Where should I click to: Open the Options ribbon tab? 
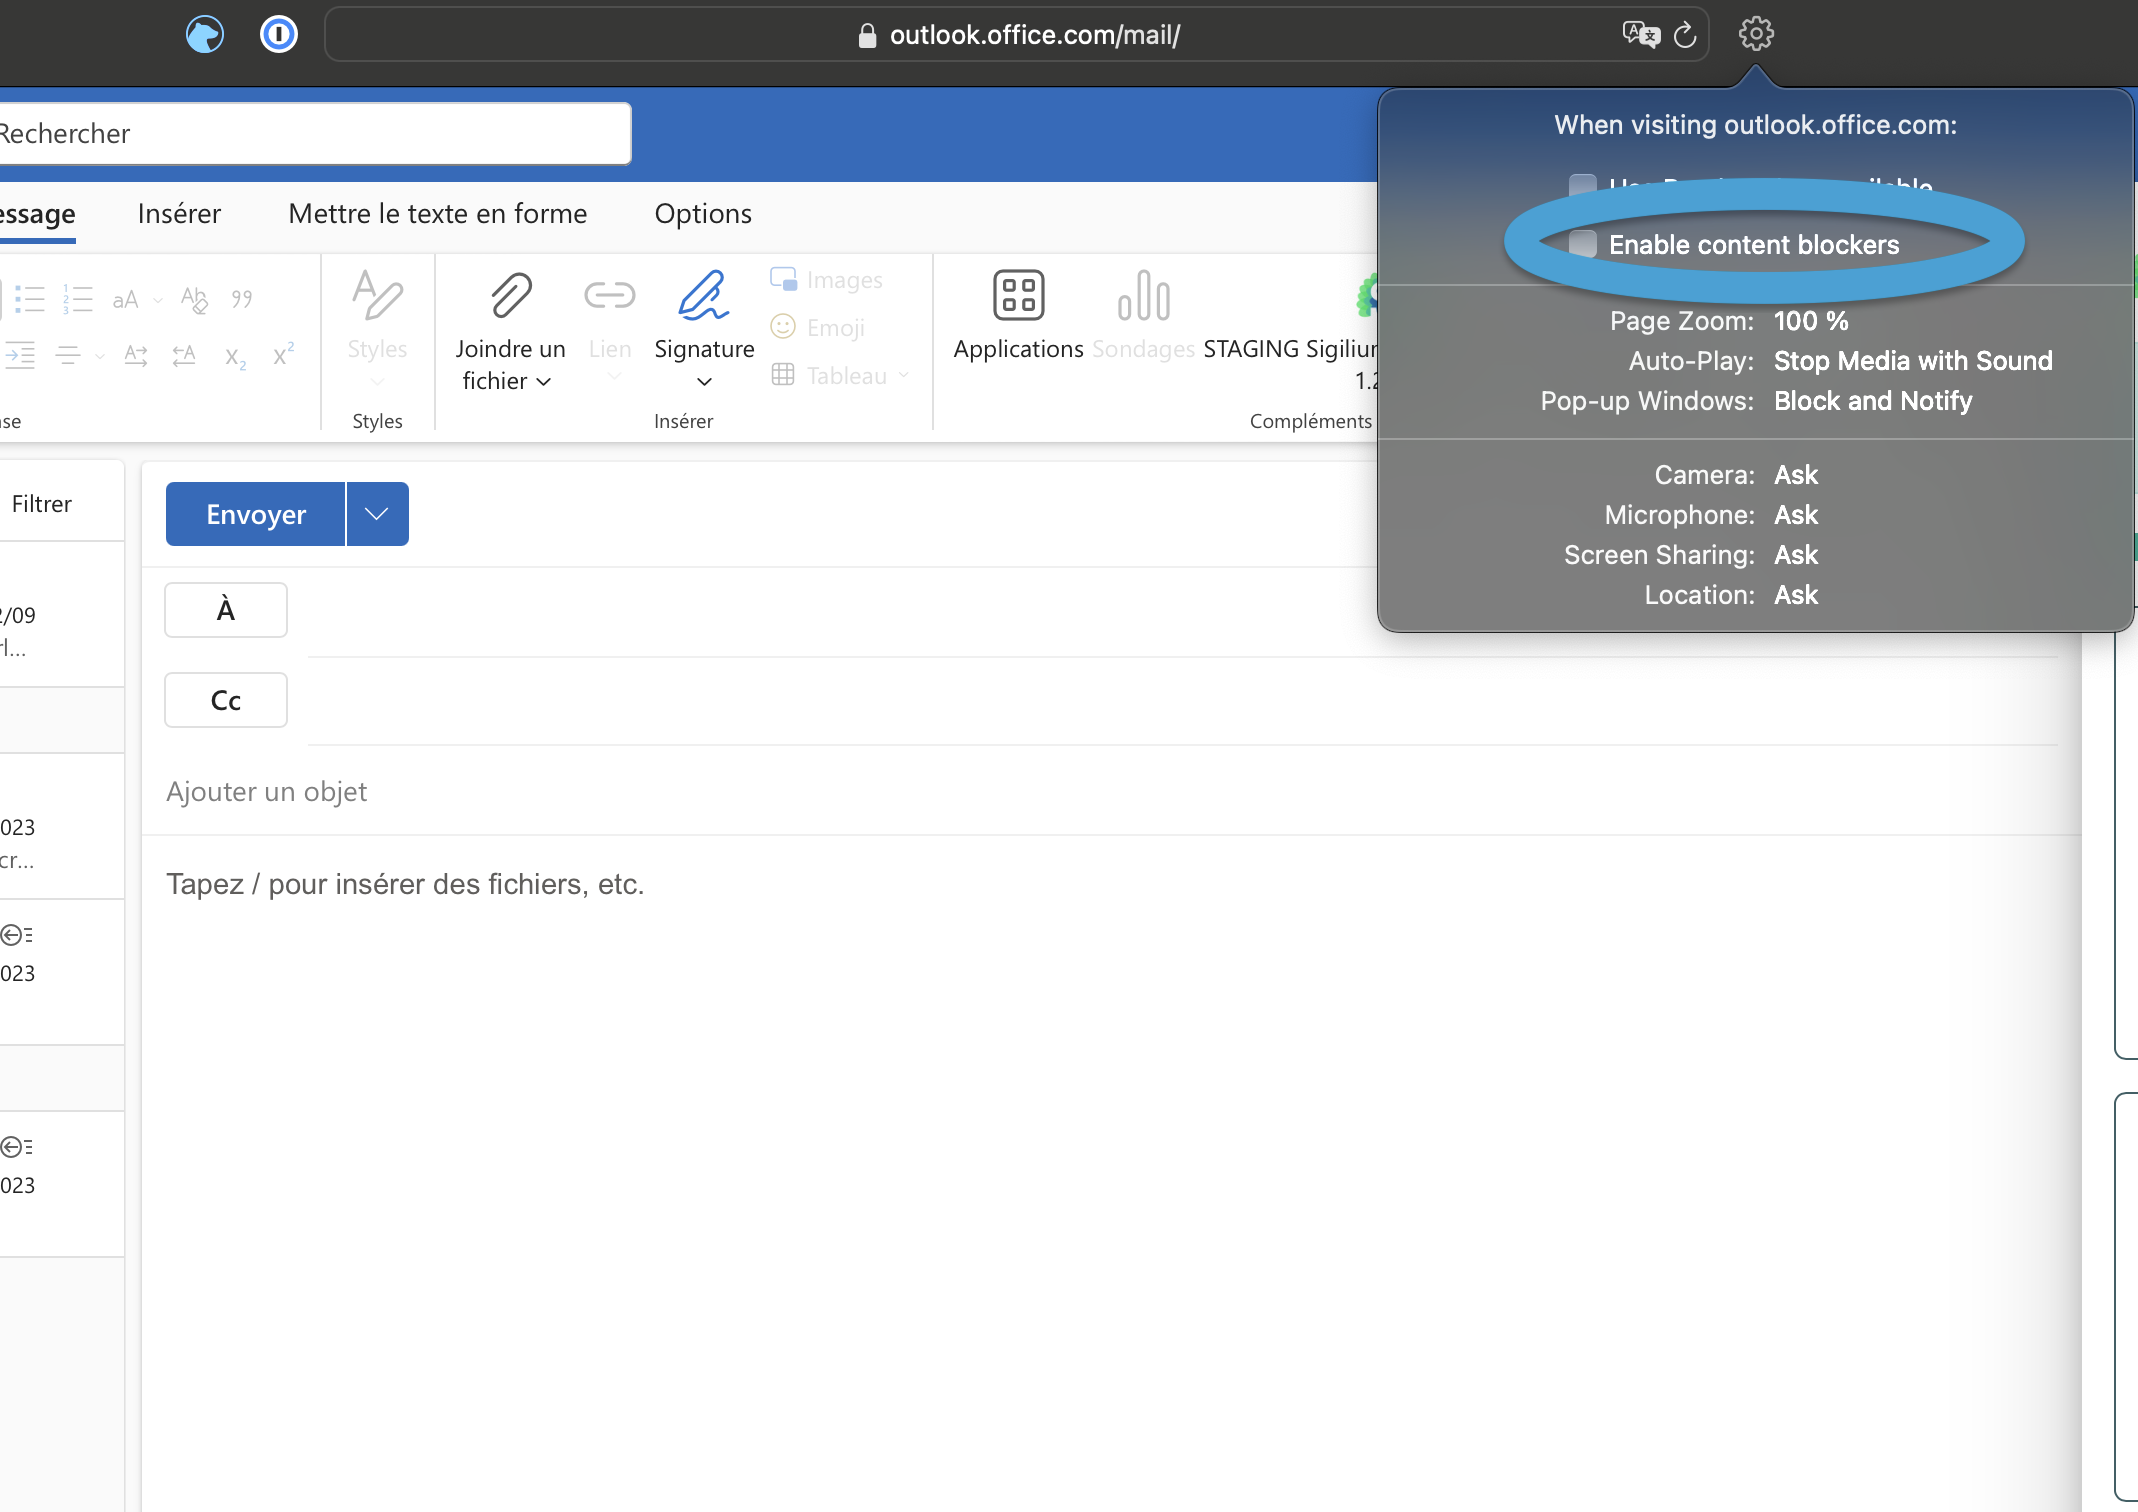[x=703, y=214]
